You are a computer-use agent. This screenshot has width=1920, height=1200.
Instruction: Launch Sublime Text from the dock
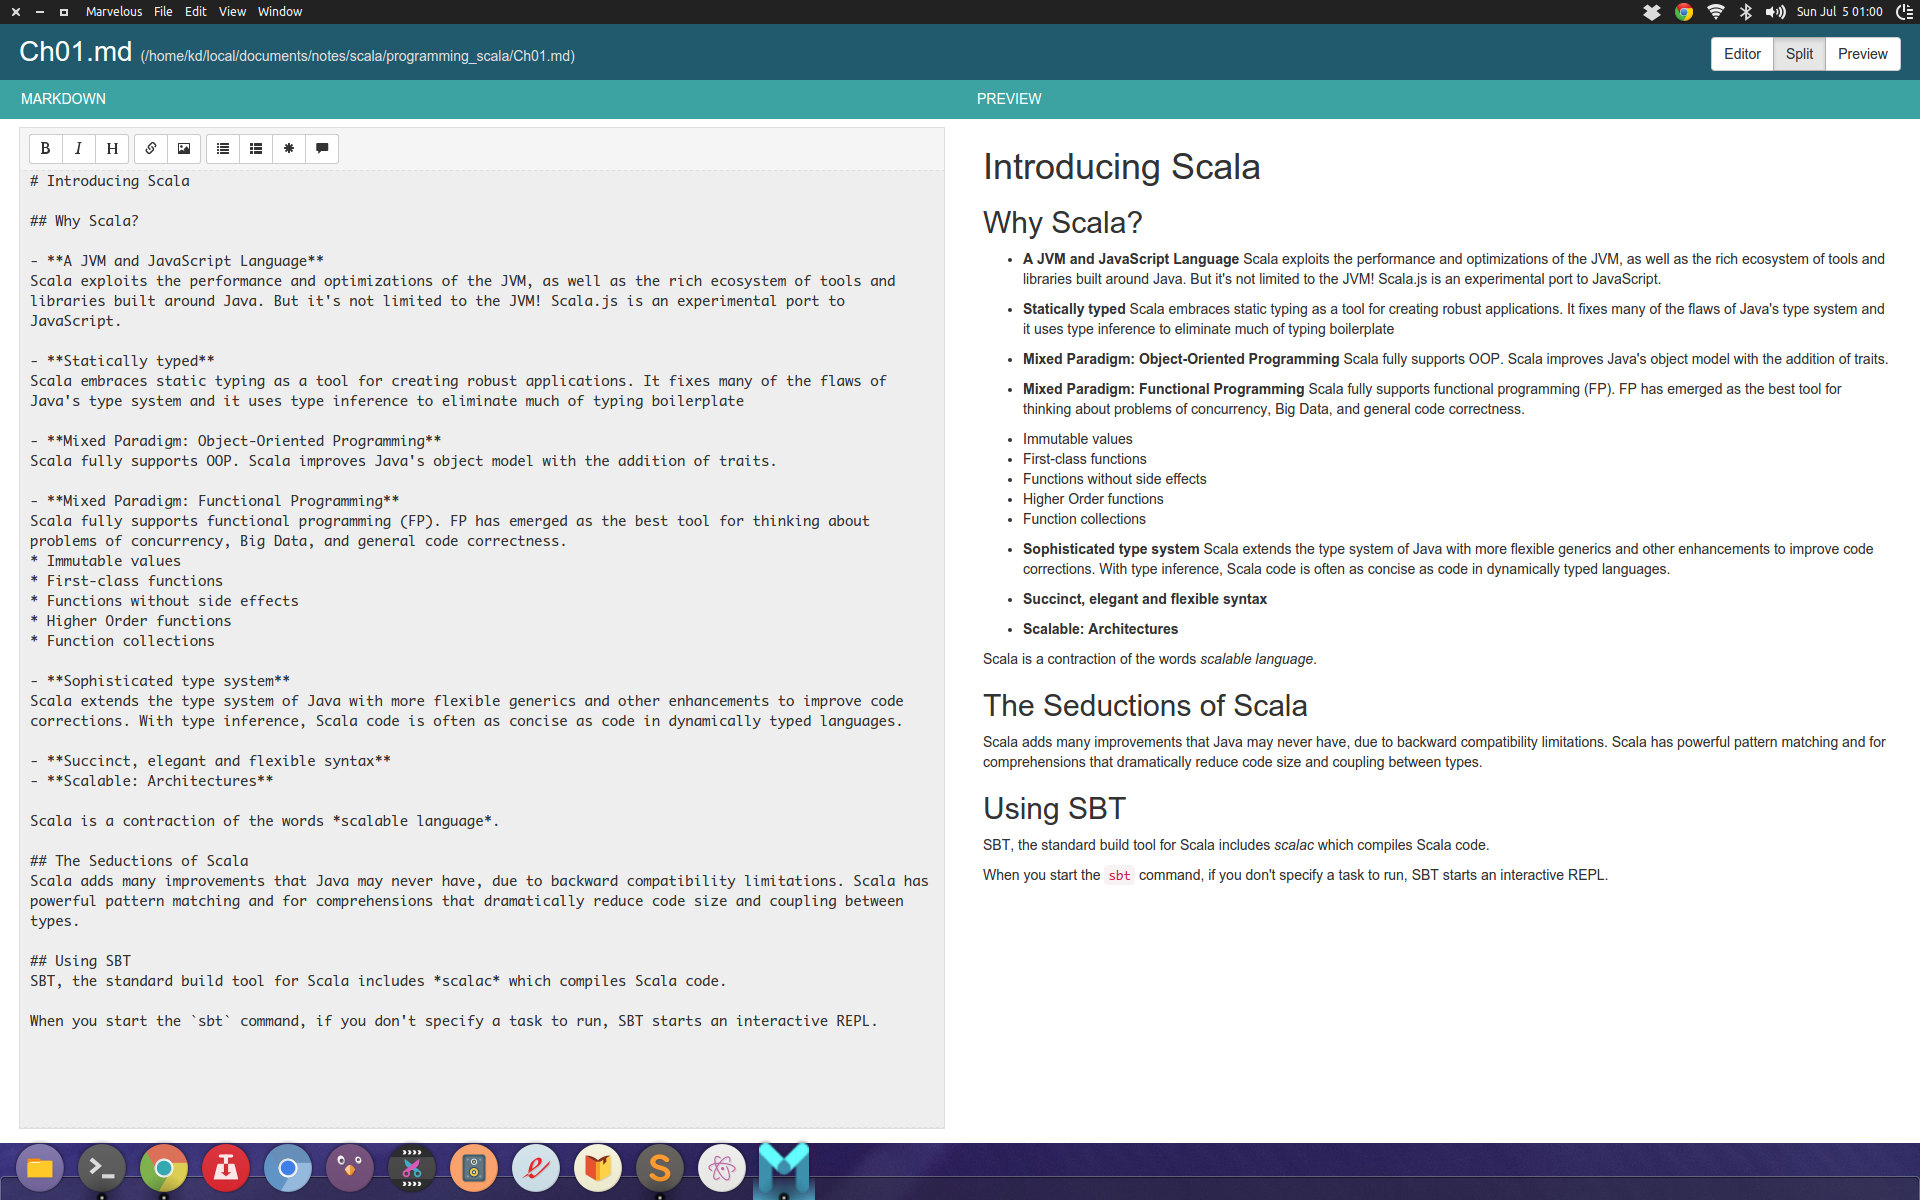tap(660, 1167)
